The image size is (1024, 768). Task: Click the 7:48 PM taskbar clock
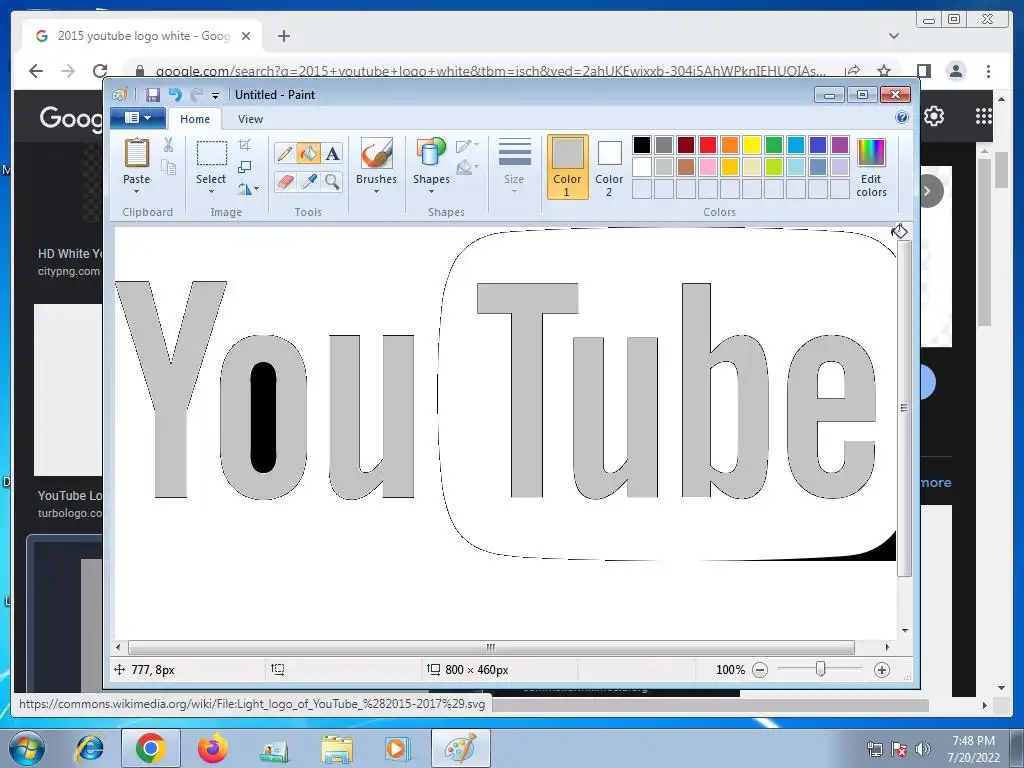(x=973, y=741)
